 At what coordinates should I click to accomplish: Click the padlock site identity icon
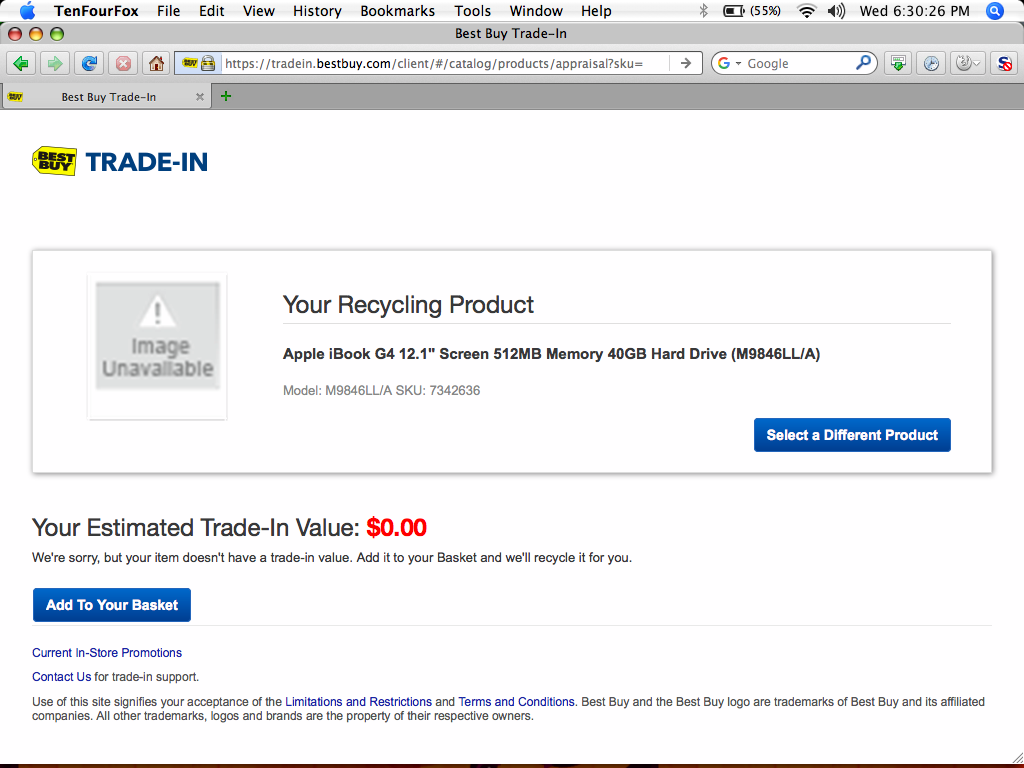208,63
